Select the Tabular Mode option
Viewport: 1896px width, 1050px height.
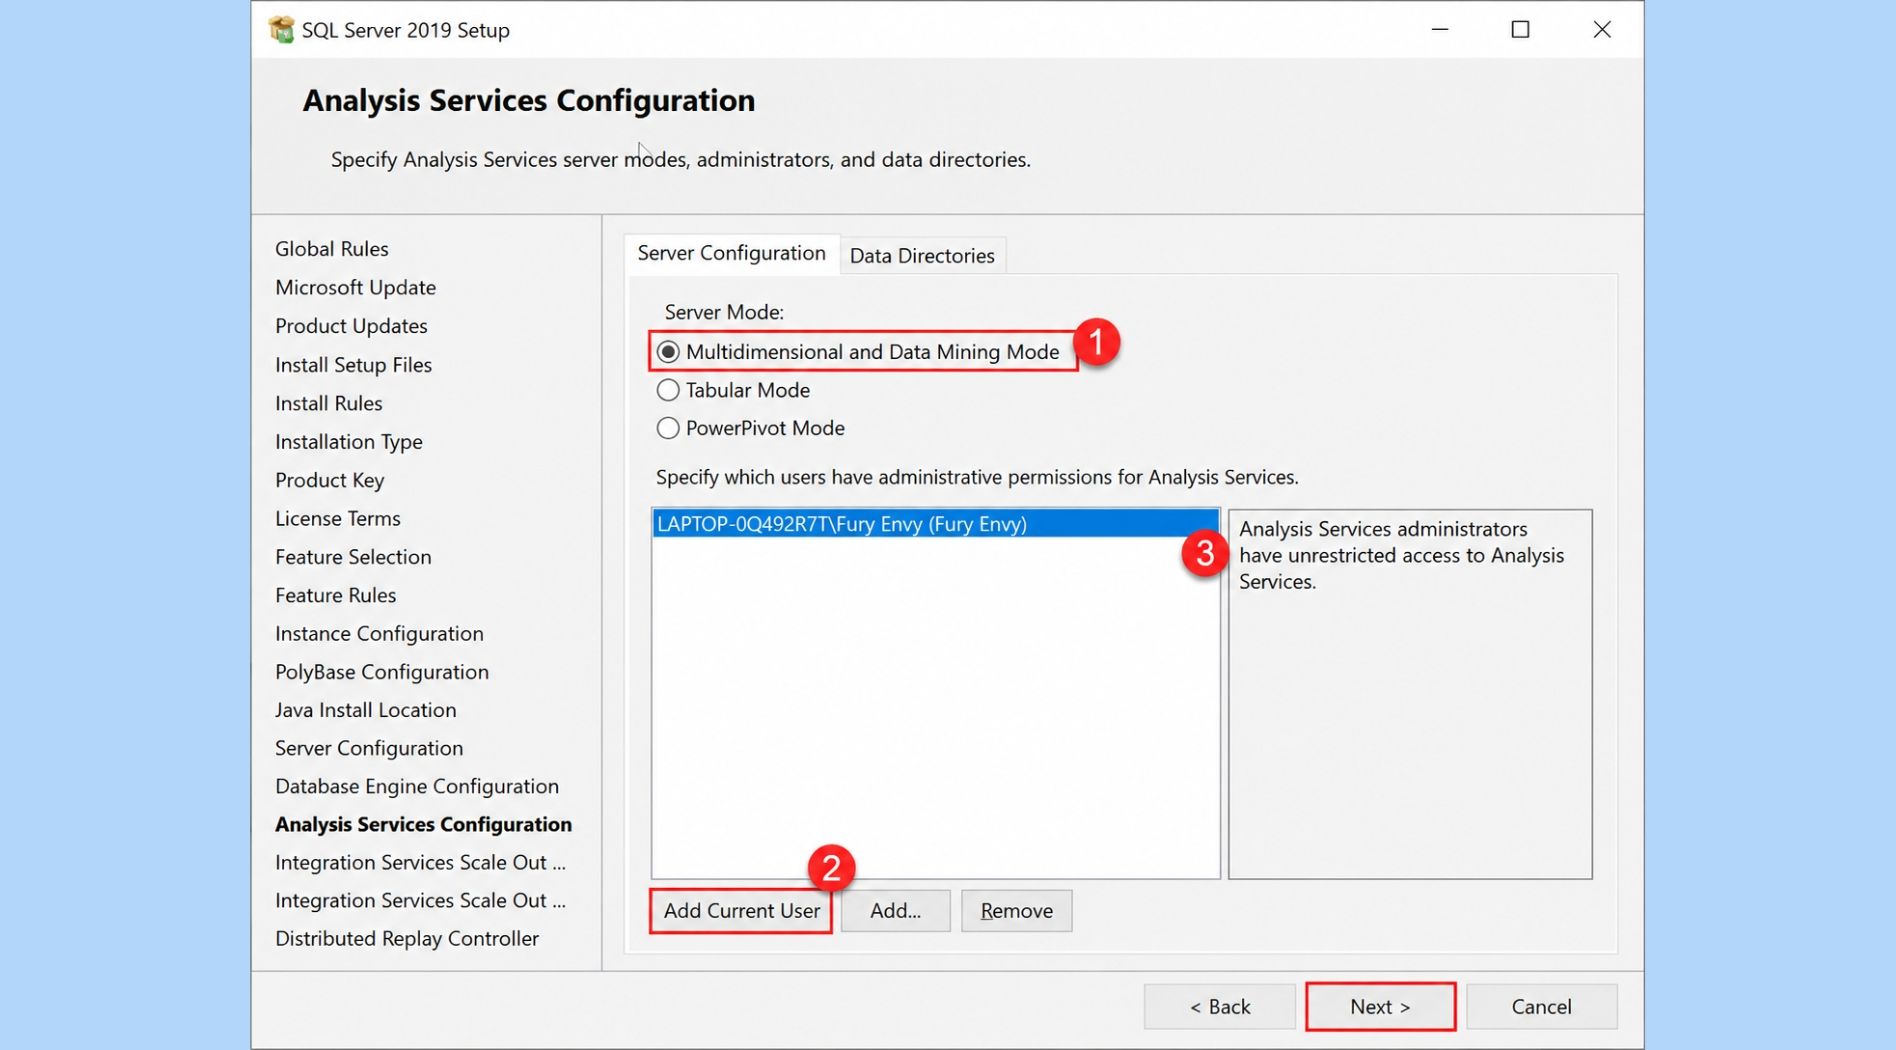tap(733, 390)
